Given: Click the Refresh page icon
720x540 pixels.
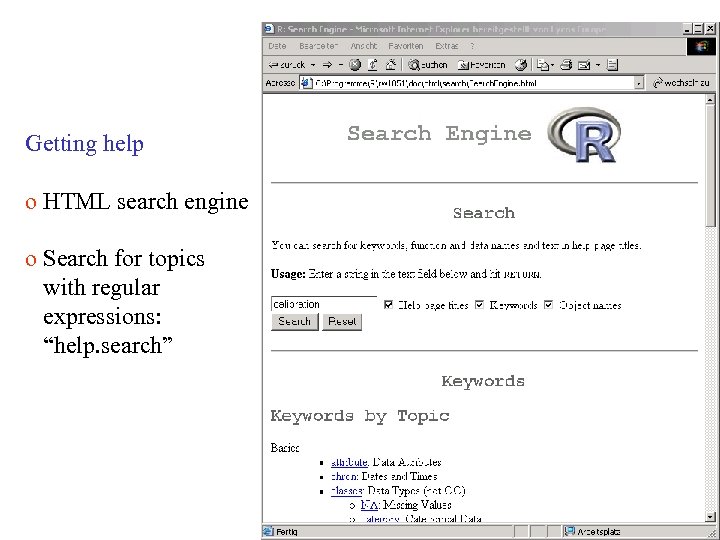Looking at the screenshot, I should [372, 65].
